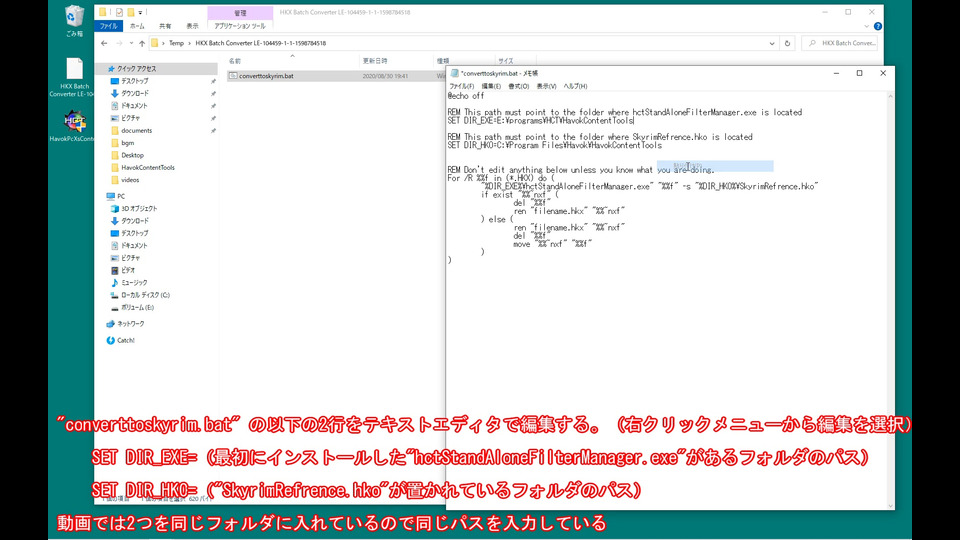Image resolution: width=960 pixels, height=540 pixels.
Task: Click Explorer forward navigation arrow
Action: pos(119,43)
